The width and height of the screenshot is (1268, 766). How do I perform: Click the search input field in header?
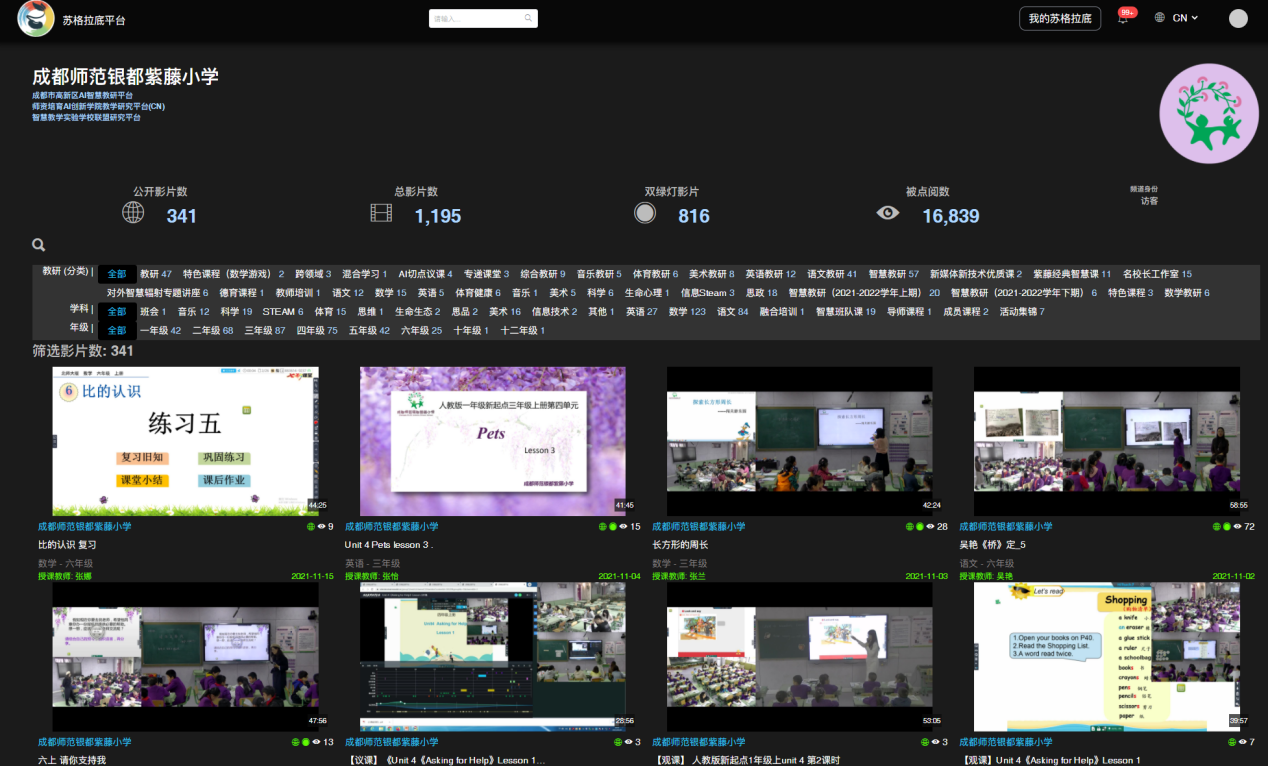(x=476, y=19)
